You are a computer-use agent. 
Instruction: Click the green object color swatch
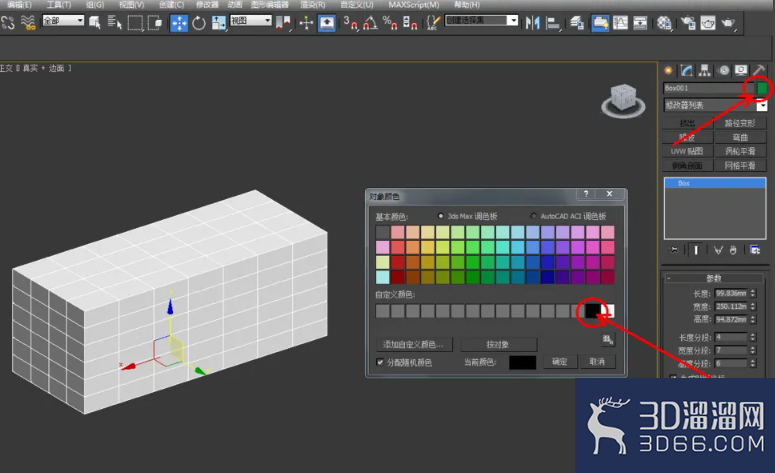tap(762, 88)
